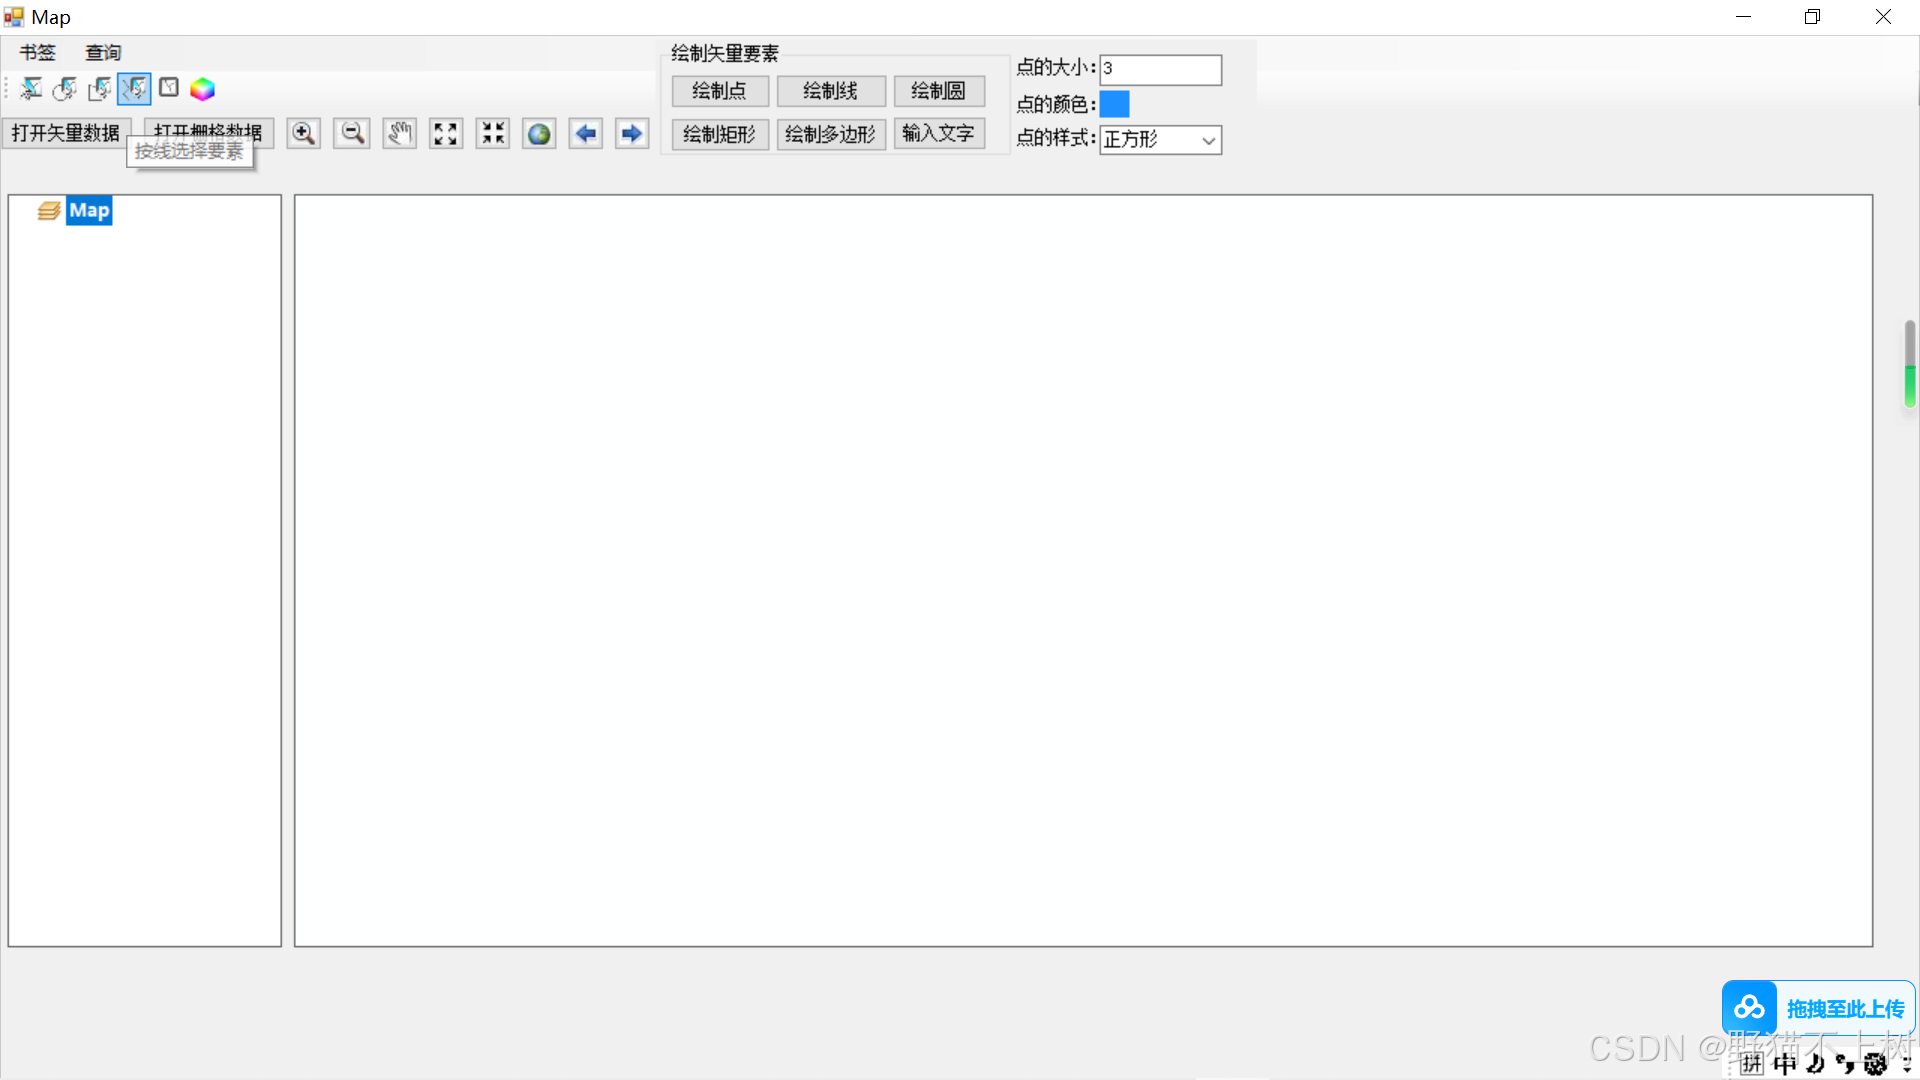The height and width of the screenshot is (1080, 1920).
Task: Click the 打开矢量数据 button
Action: [66, 133]
